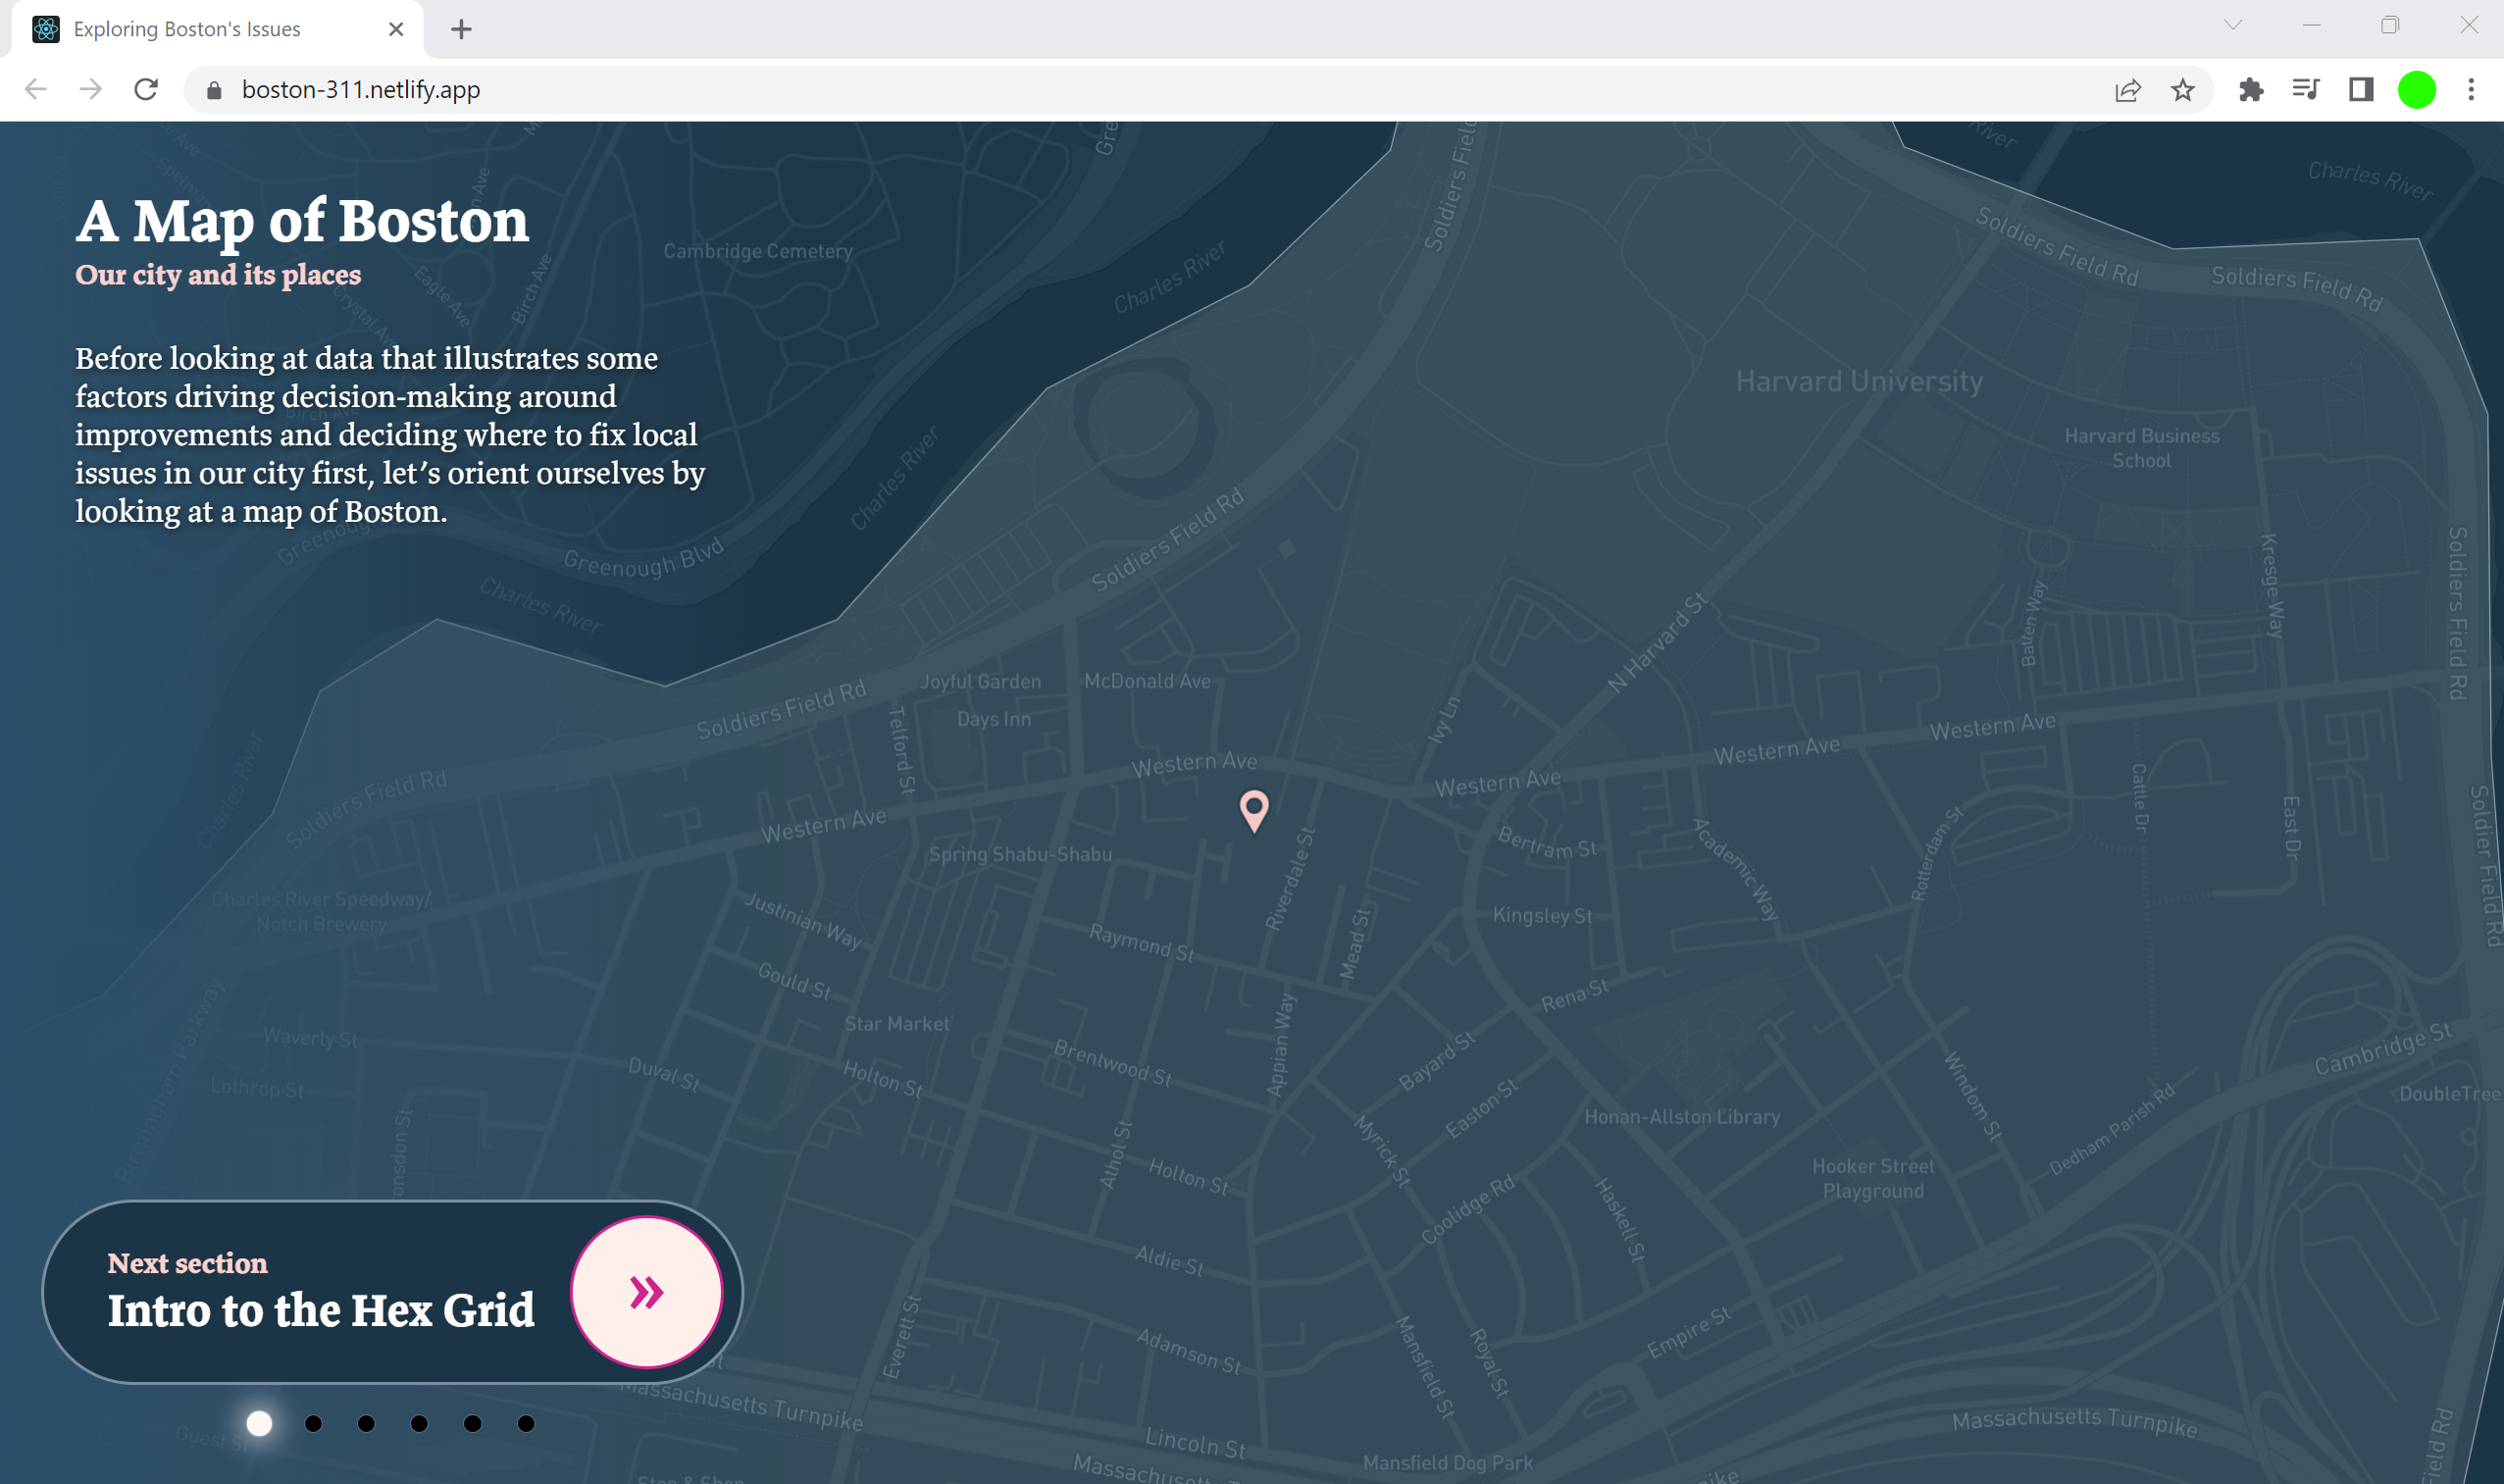Screen dimensions: 2504x1484
Task: Click the share page icon in address bar
Action: (2127, 90)
